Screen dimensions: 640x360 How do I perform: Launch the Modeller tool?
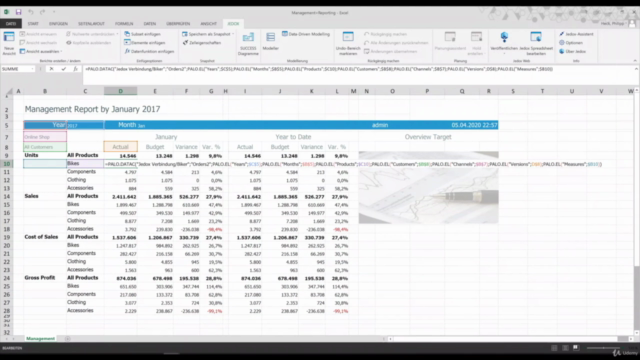coord(270,42)
